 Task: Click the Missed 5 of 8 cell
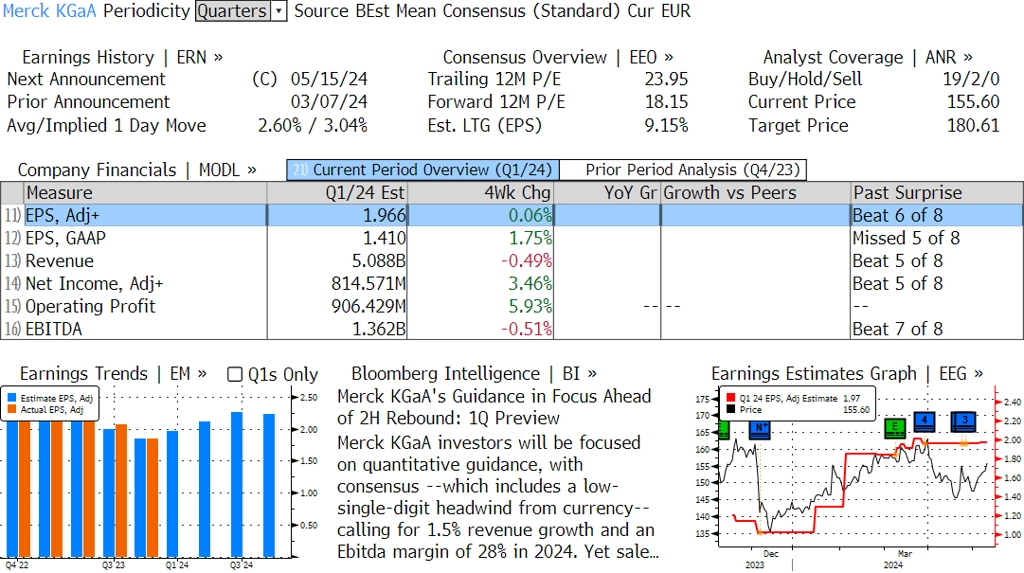[x=906, y=238]
